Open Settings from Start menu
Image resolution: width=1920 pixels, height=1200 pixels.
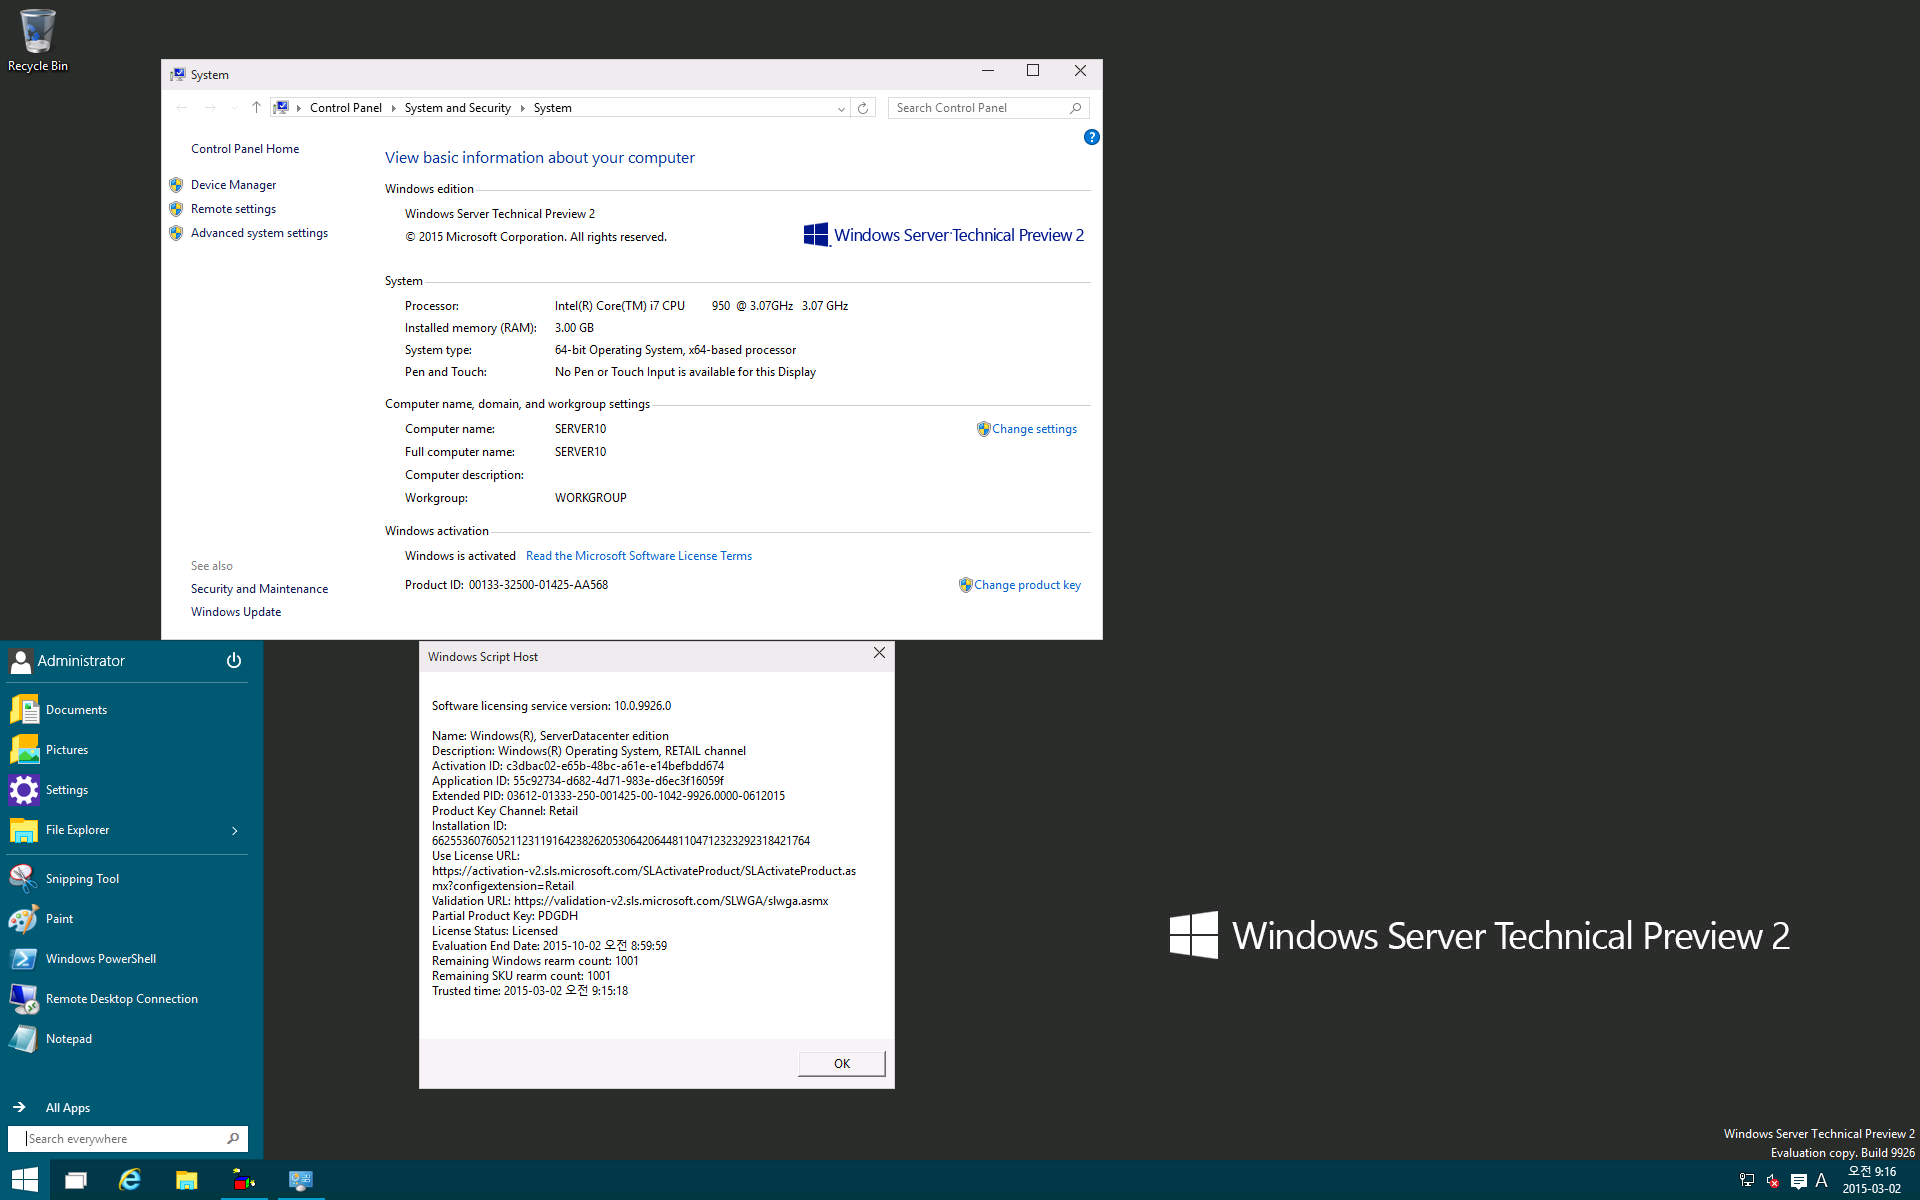127,790
